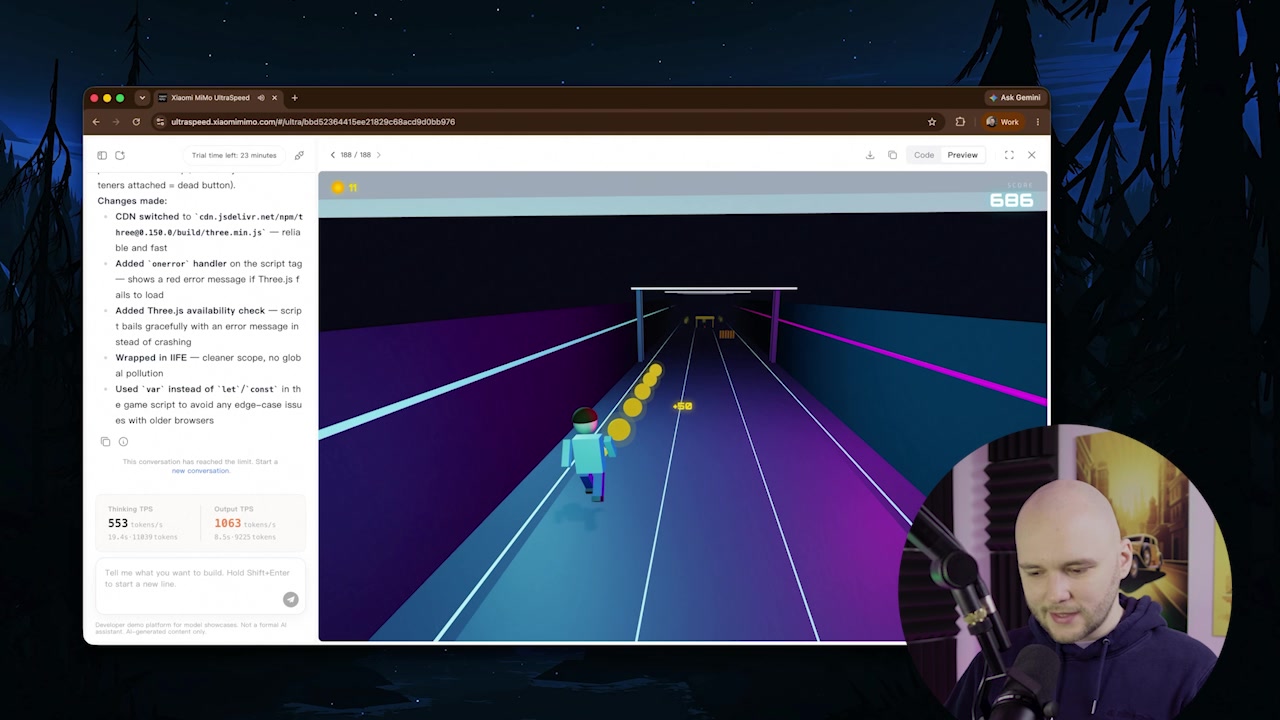Open the Work profile menu

[x=1003, y=122]
